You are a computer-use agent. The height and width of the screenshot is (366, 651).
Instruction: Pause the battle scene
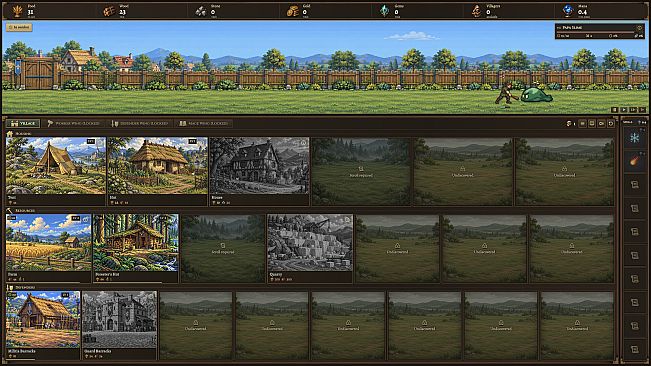pos(615,110)
